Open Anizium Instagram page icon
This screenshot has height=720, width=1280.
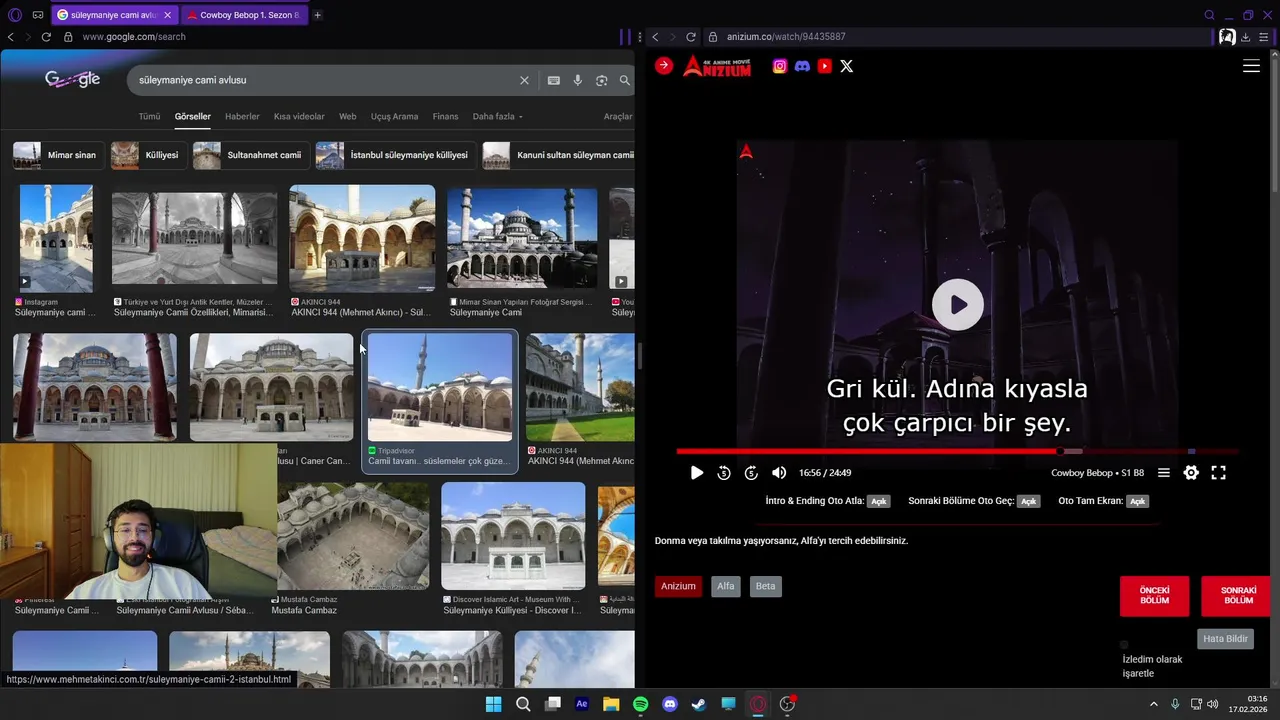coord(780,66)
